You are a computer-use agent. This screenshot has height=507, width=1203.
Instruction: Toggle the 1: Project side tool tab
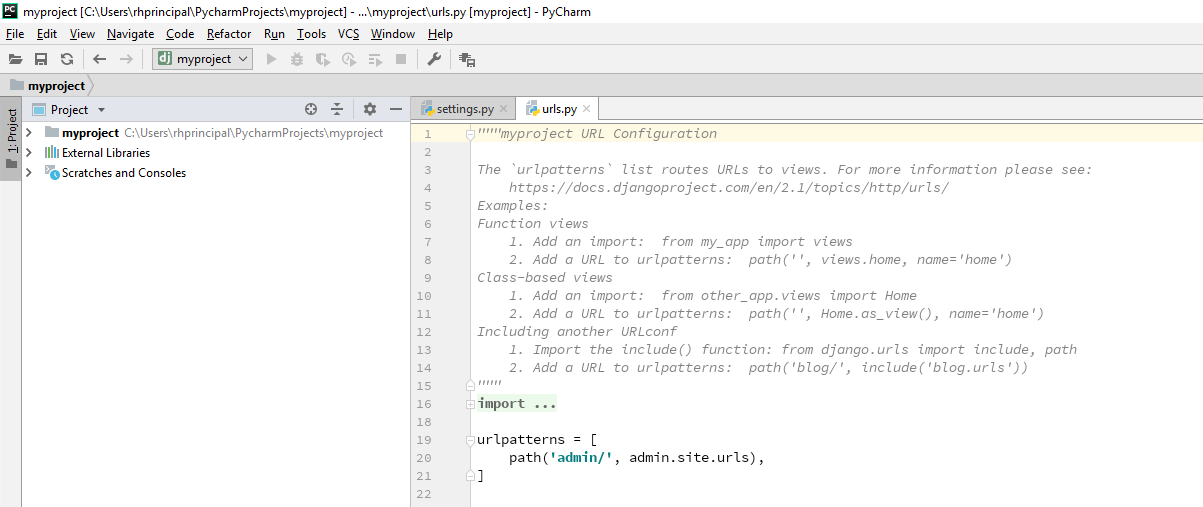[x=11, y=139]
